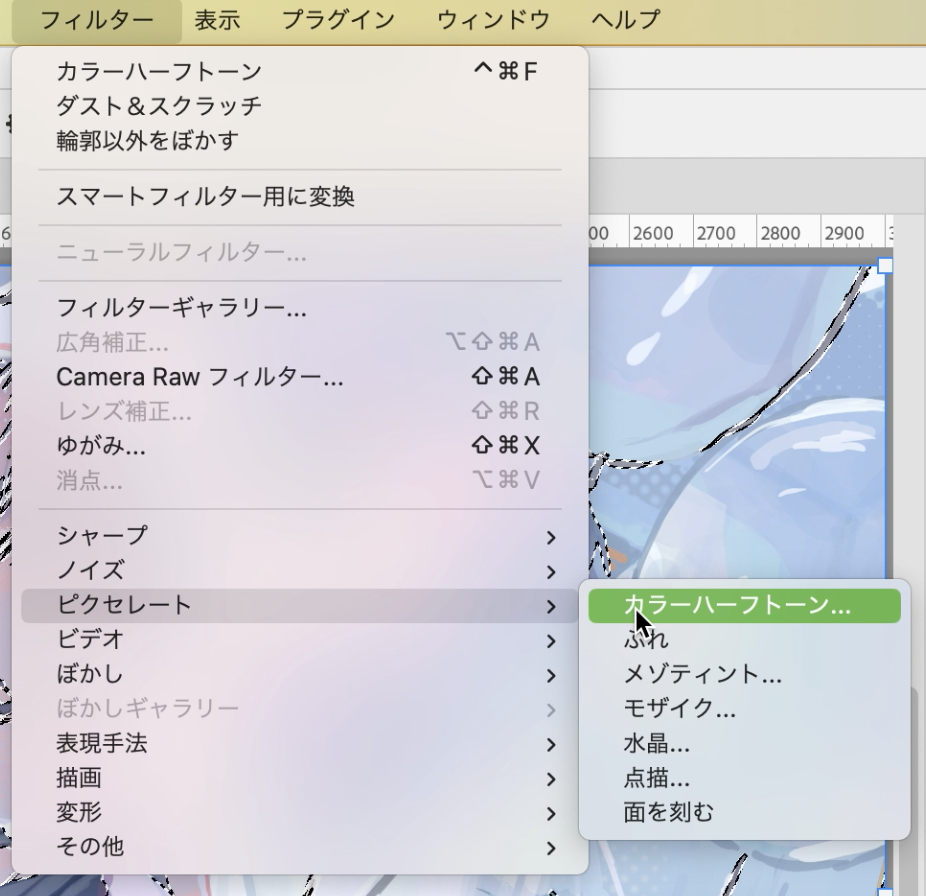The image size is (926, 896).
Task: Open the 表示 menu
Action: click(217, 21)
